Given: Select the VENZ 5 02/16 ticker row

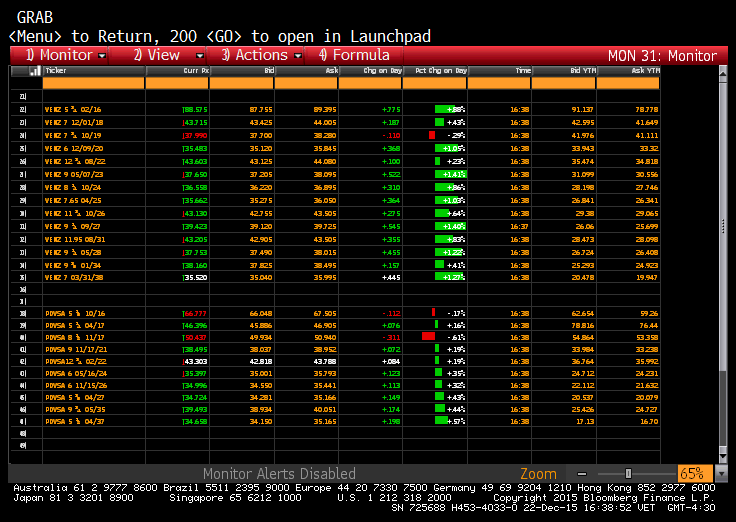Looking at the screenshot, I should point(73,109).
